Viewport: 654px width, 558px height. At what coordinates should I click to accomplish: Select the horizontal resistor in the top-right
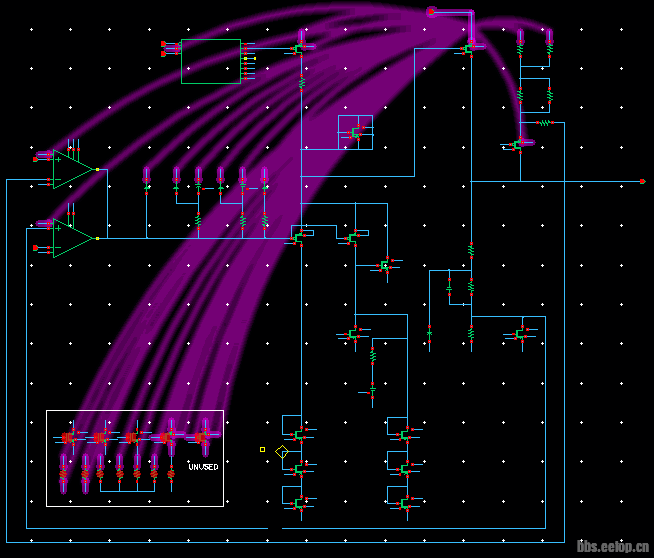[545, 123]
